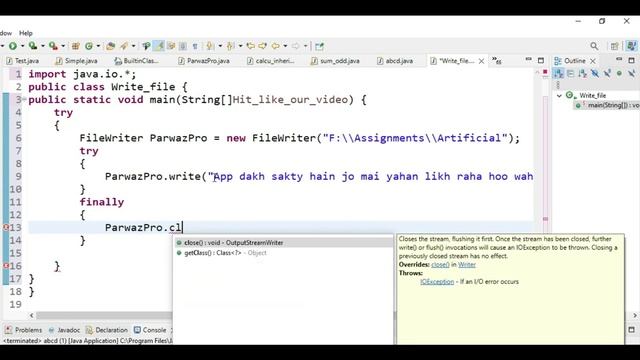
Task: Follow the close() link in Javadoc popup
Action: coord(440,264)
